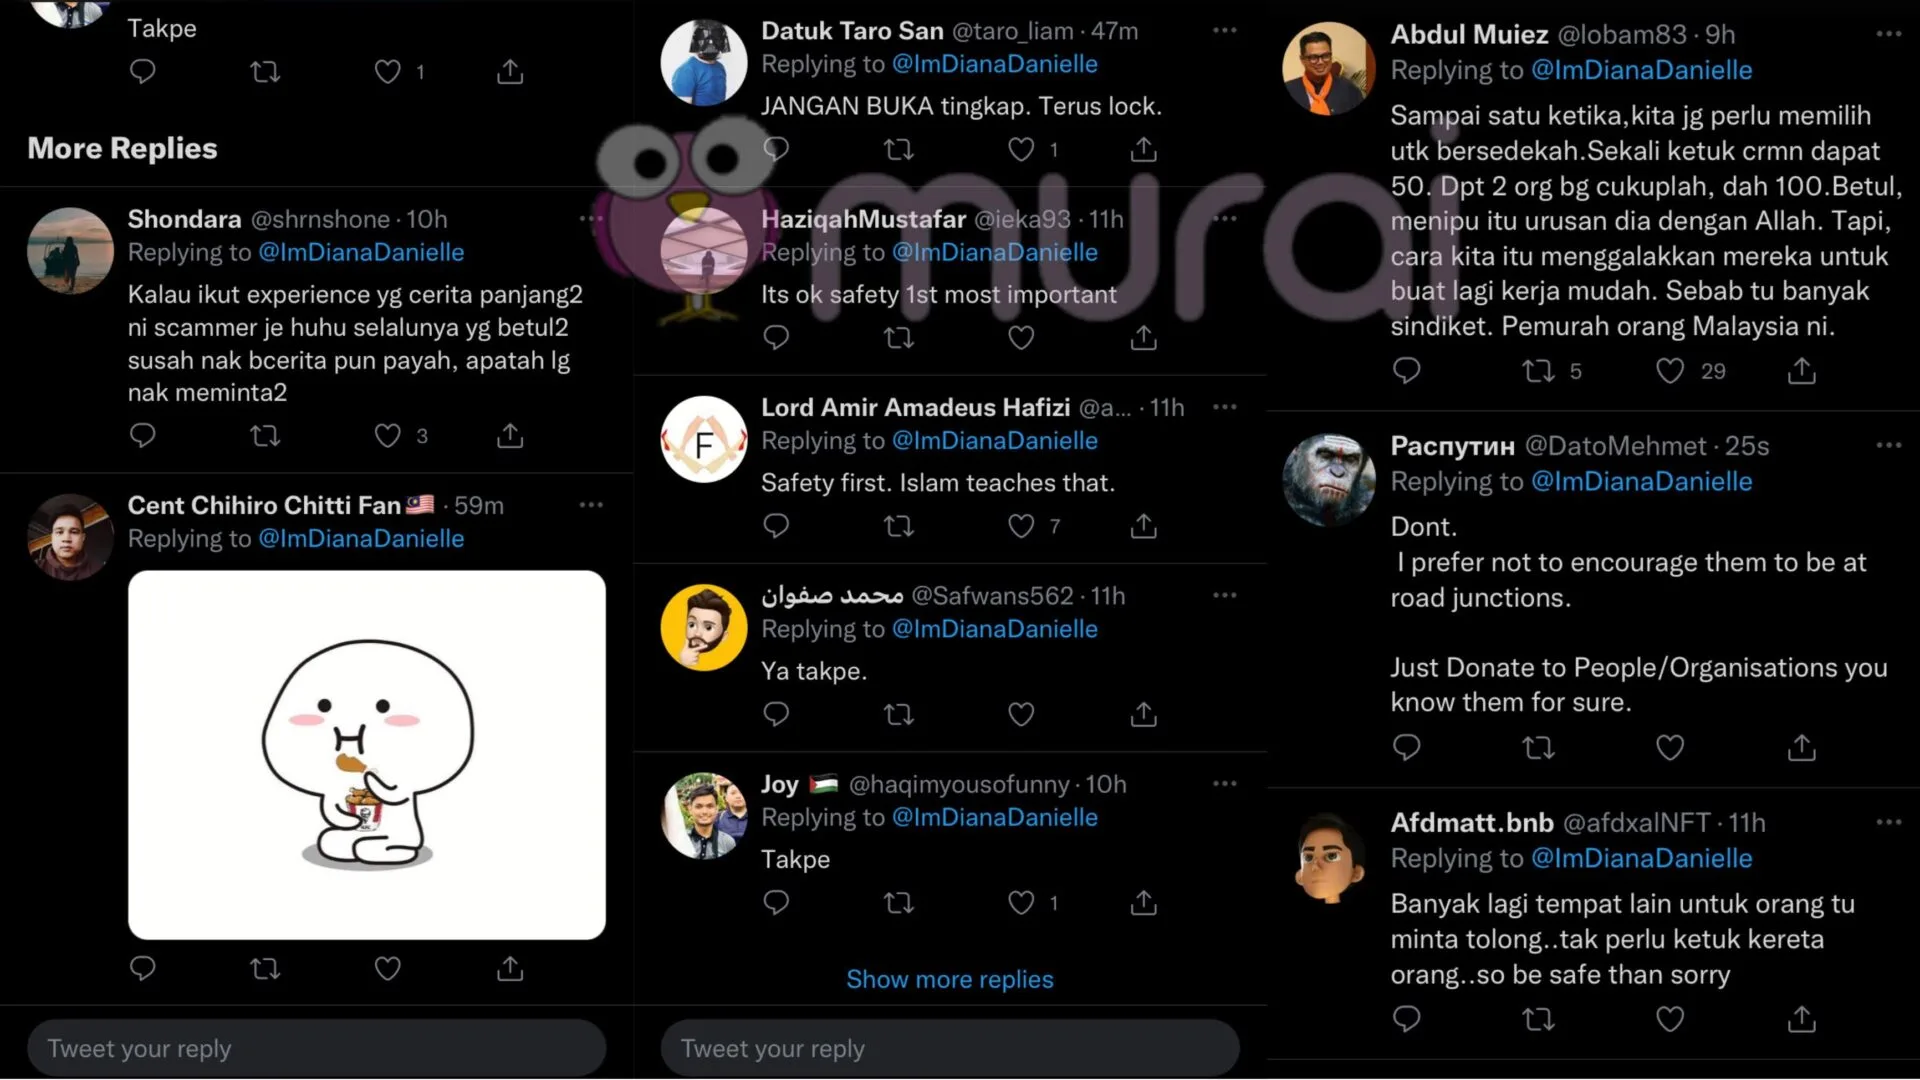Open more options for Shondara's tweet

click(591, 218)
